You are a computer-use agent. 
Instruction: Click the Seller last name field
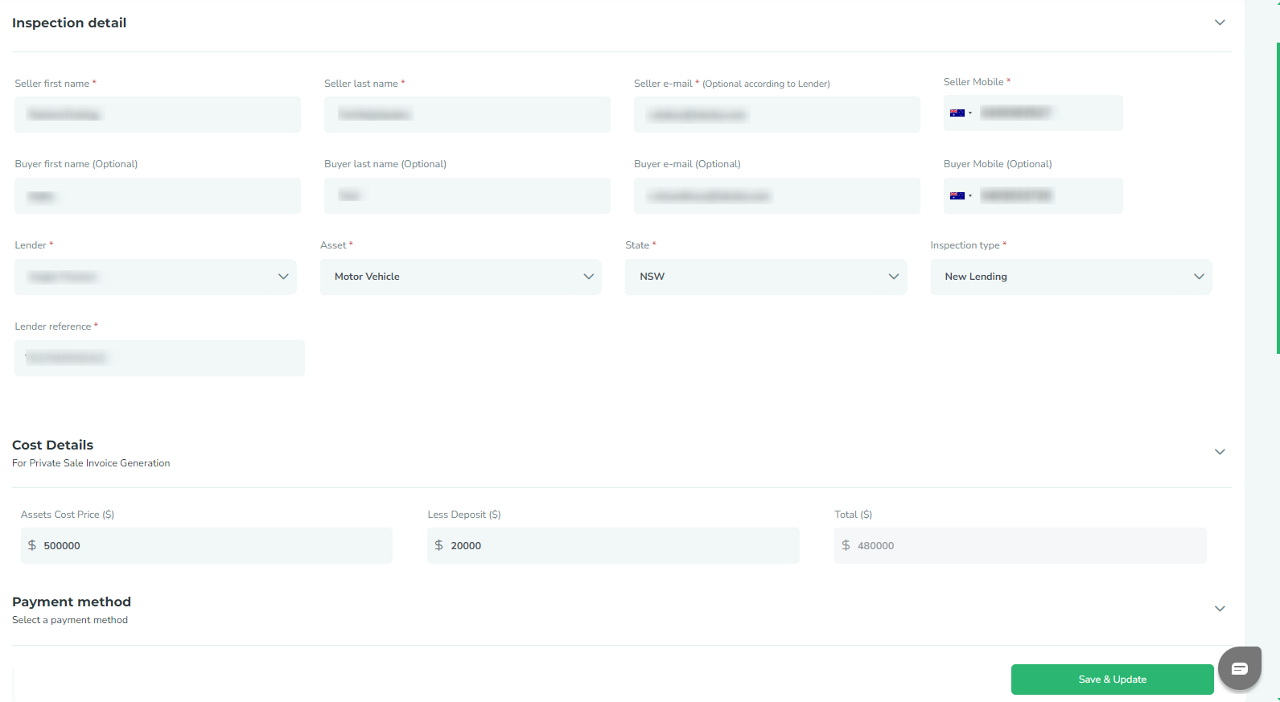point(467,115)
